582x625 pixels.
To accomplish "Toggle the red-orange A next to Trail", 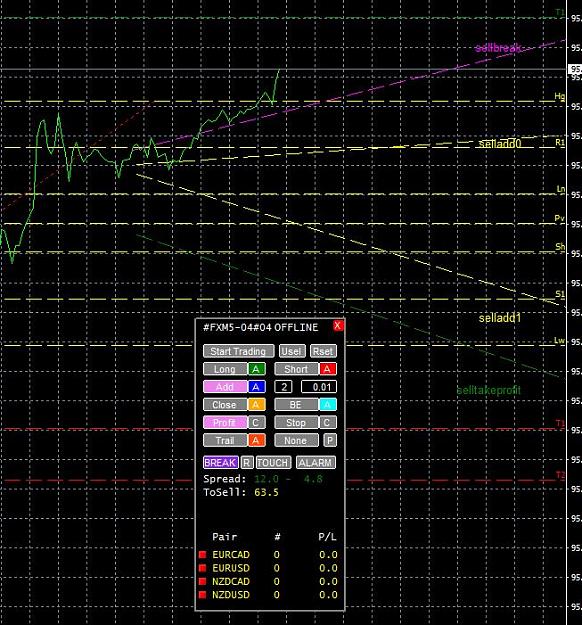I will [x=256, y=440].
